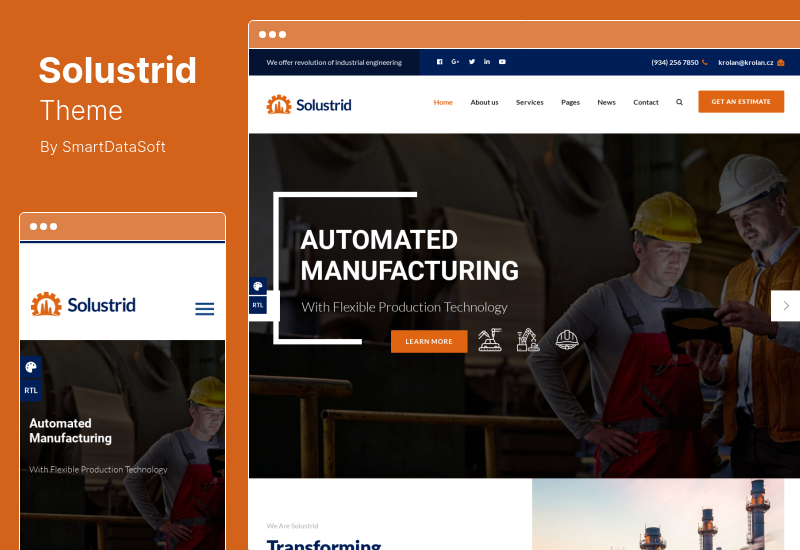This screenshot has height=550, width=800.
Task: Click the oil pump icon in hero
Action: 490,340
